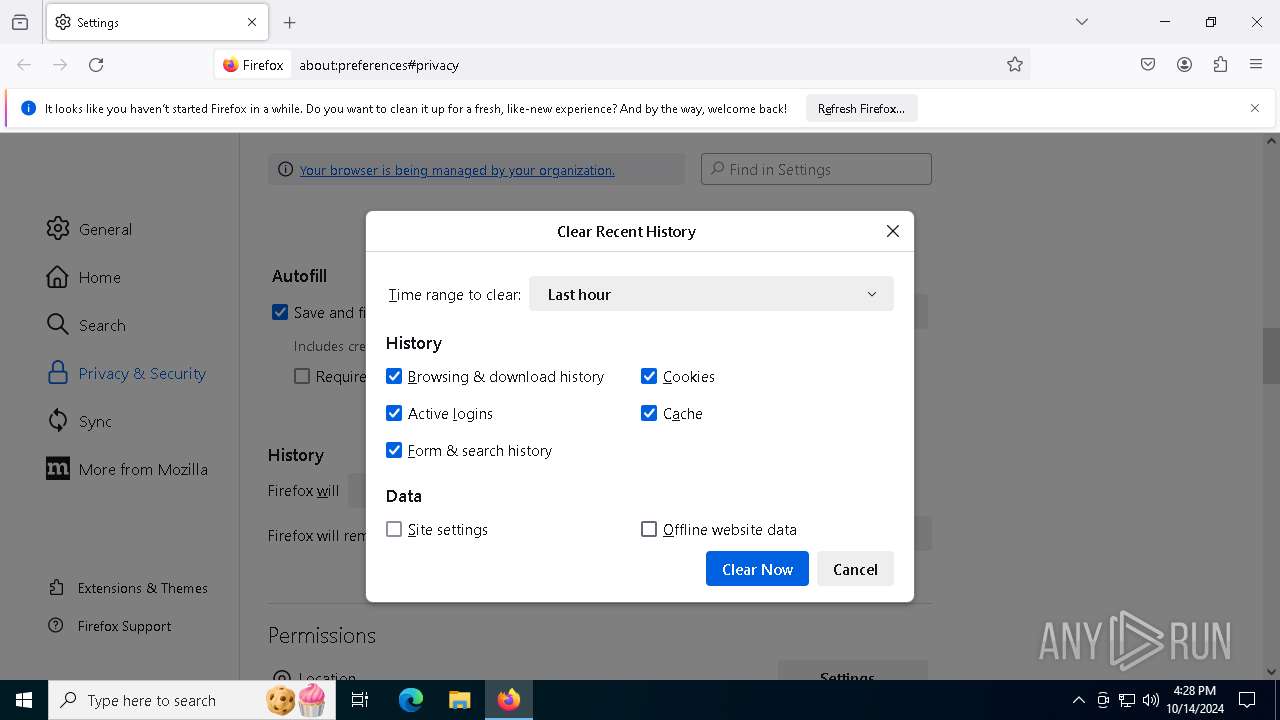
Task: Open the Sync settings category
Action: [x=79, y=421]
